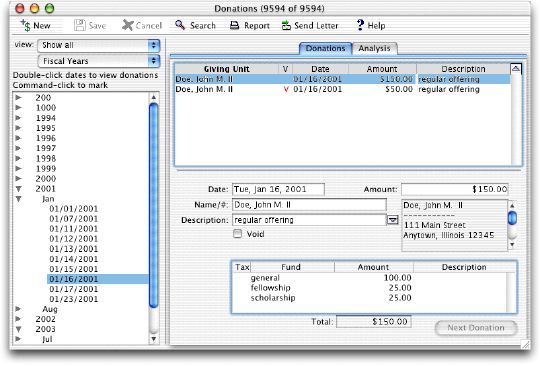Click the date tree scroll down arrow
The height and width of the screenshot is (366, 540).
pyautogui.click(x=154, y=339)
